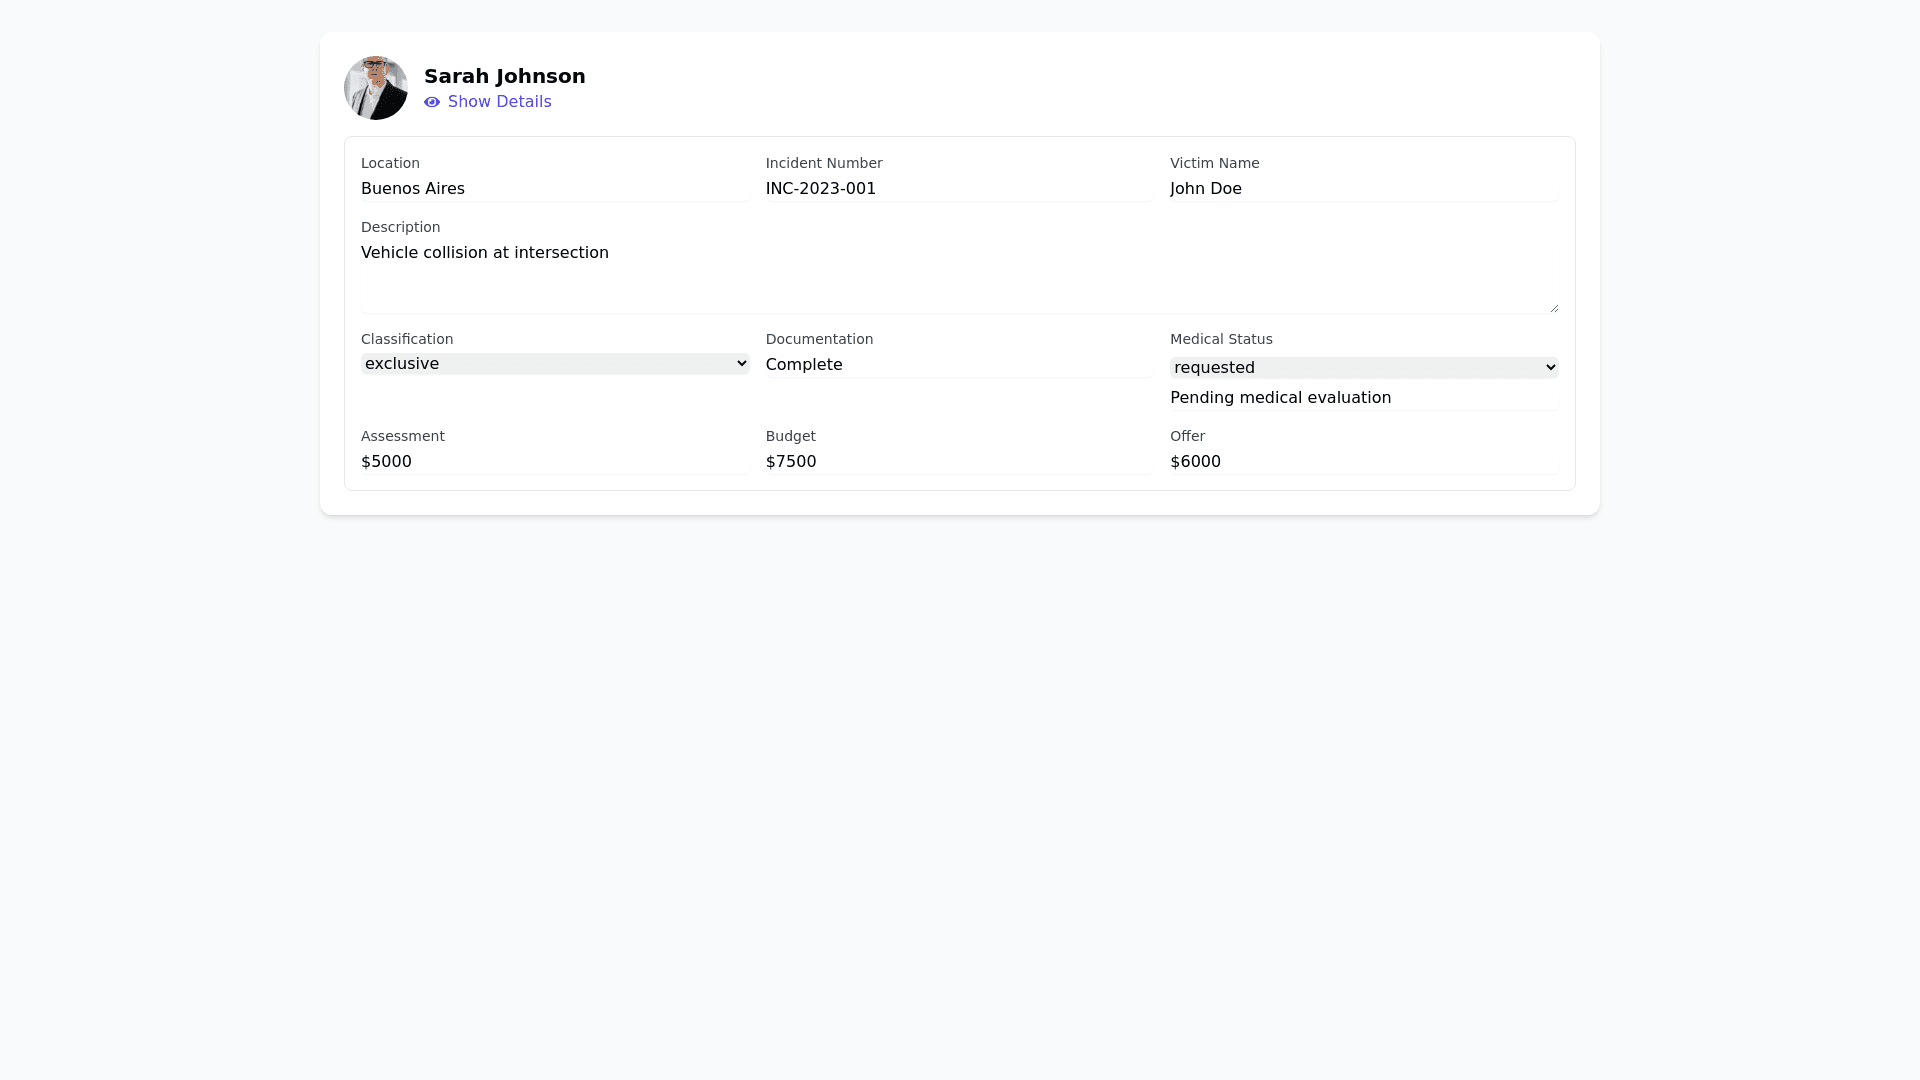Image resolution: width=1920 pixels, height=1080 pixels.
Task: Focus the Assessment field showing $5000
Action: coord(555,462)
